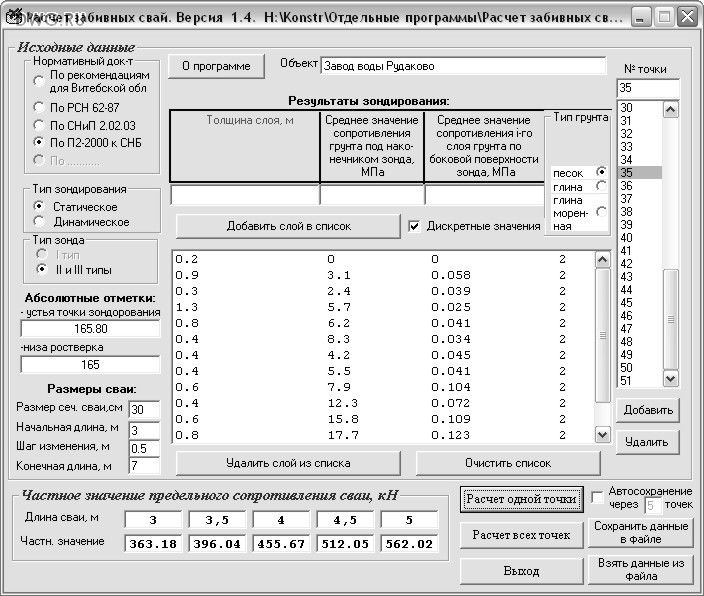Select 'глина' soil type radio
Screen dimensions: 704x596
(601, 185)
